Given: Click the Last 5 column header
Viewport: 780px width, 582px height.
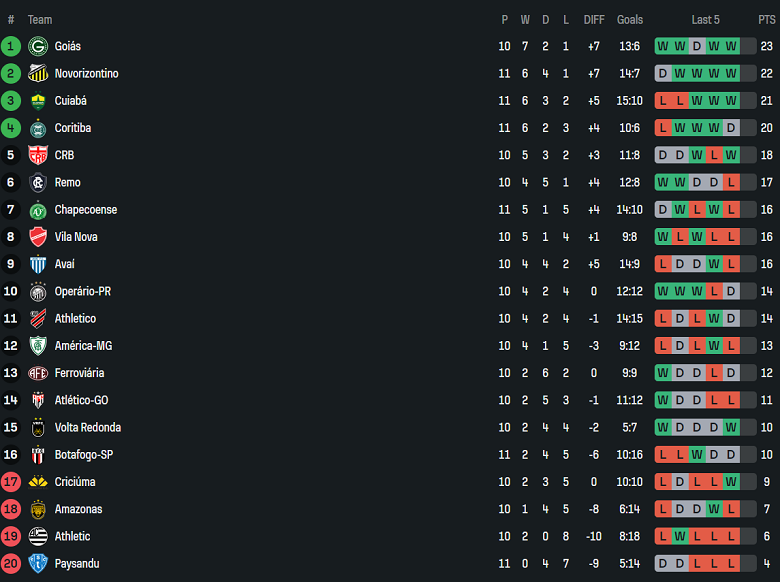Looking at the screenshot, I should coord(705,19).
